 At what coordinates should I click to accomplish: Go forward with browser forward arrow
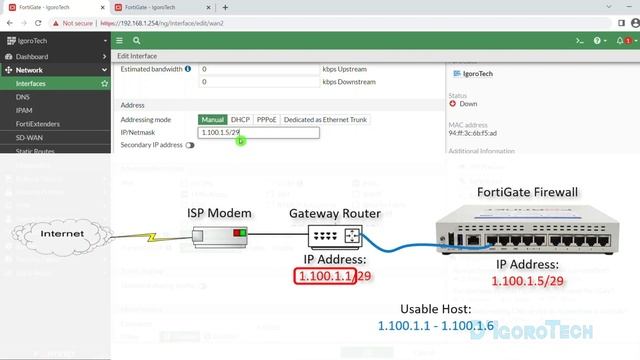[24, 23]
